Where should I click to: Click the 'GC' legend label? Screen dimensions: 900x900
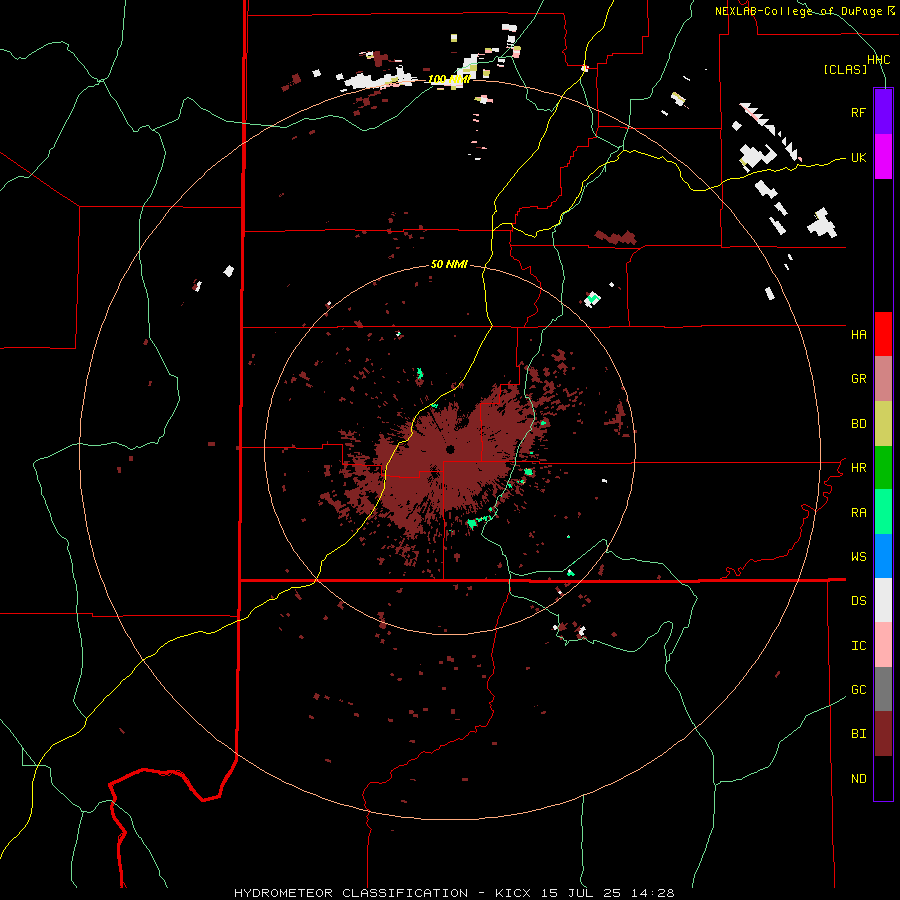(x=858, y=689)
